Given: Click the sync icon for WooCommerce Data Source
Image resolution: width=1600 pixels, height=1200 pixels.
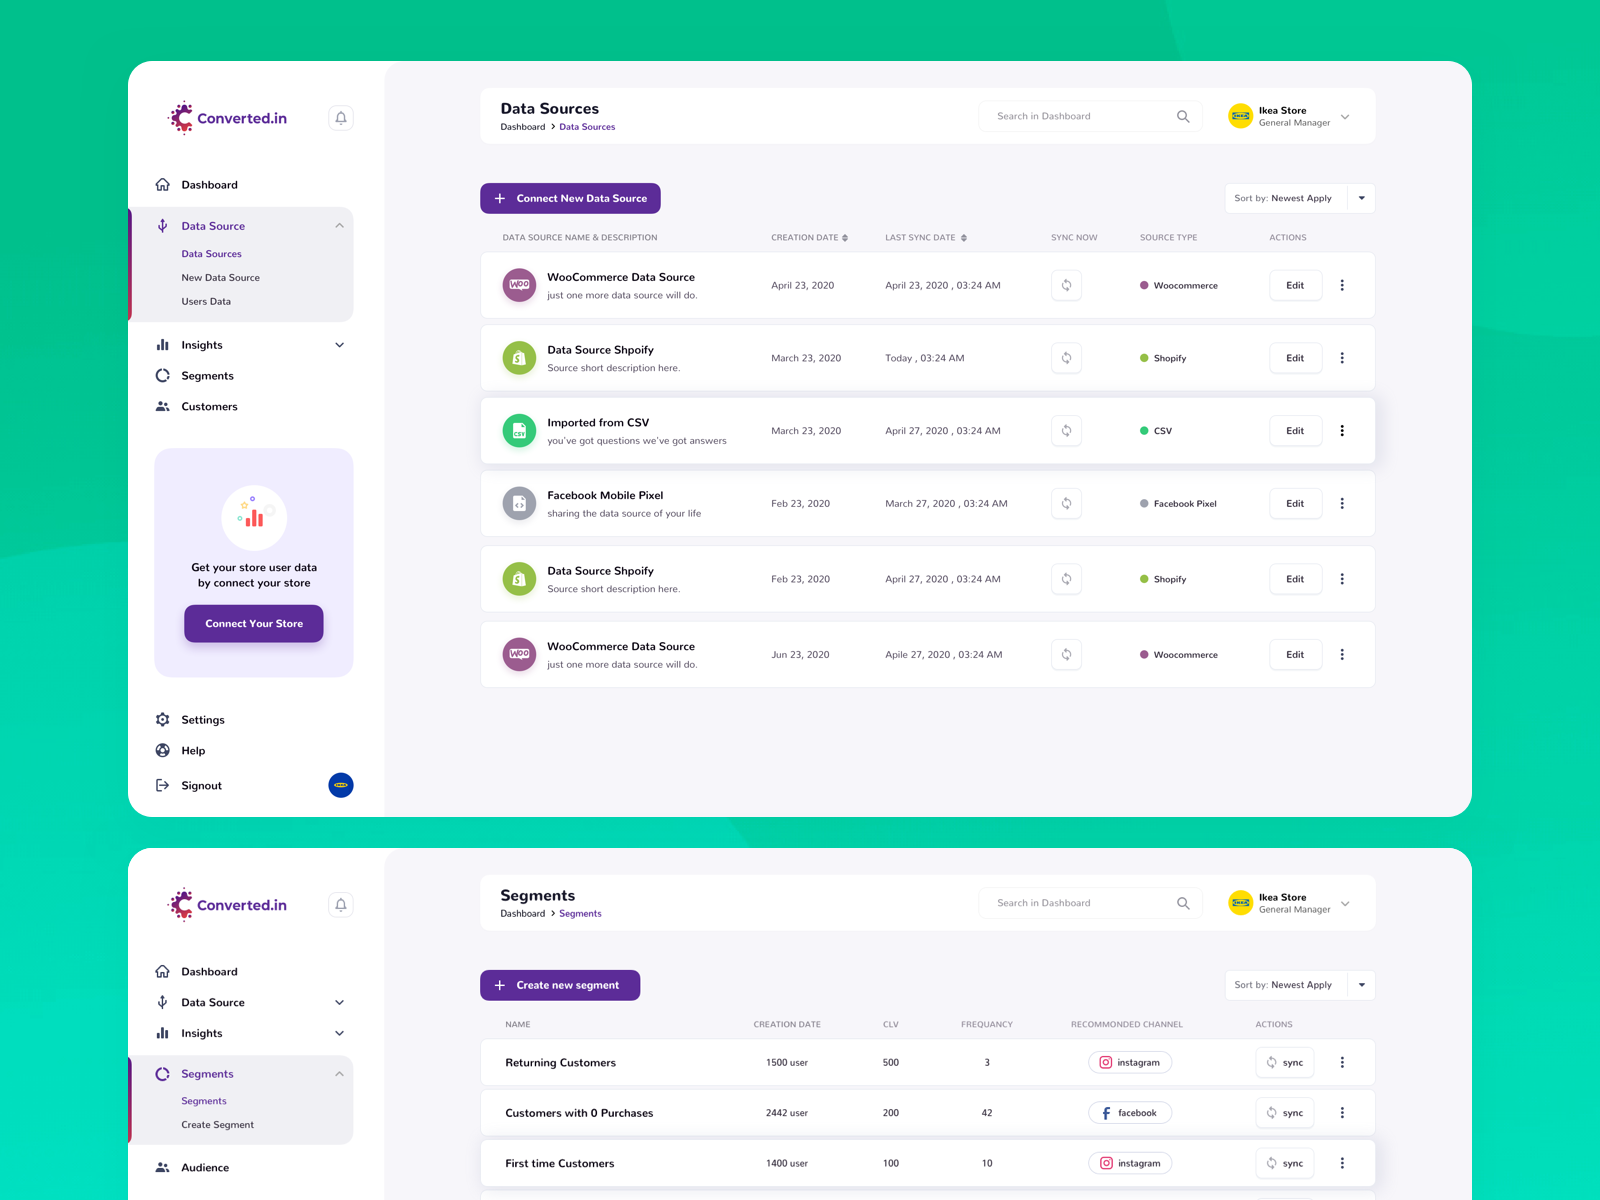Looking at the screenshot, I should (x=1066, y=285).
